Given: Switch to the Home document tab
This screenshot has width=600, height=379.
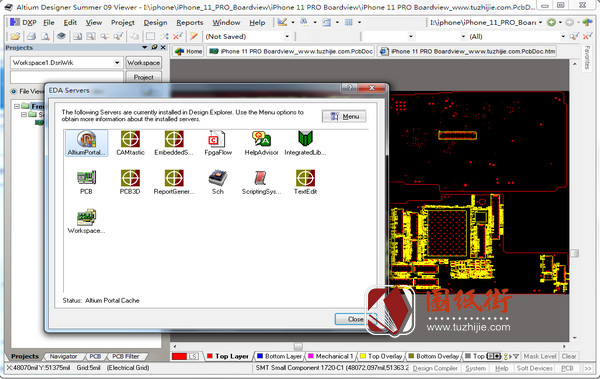Looking at the screenshot, I should click(x=188, y=51).
